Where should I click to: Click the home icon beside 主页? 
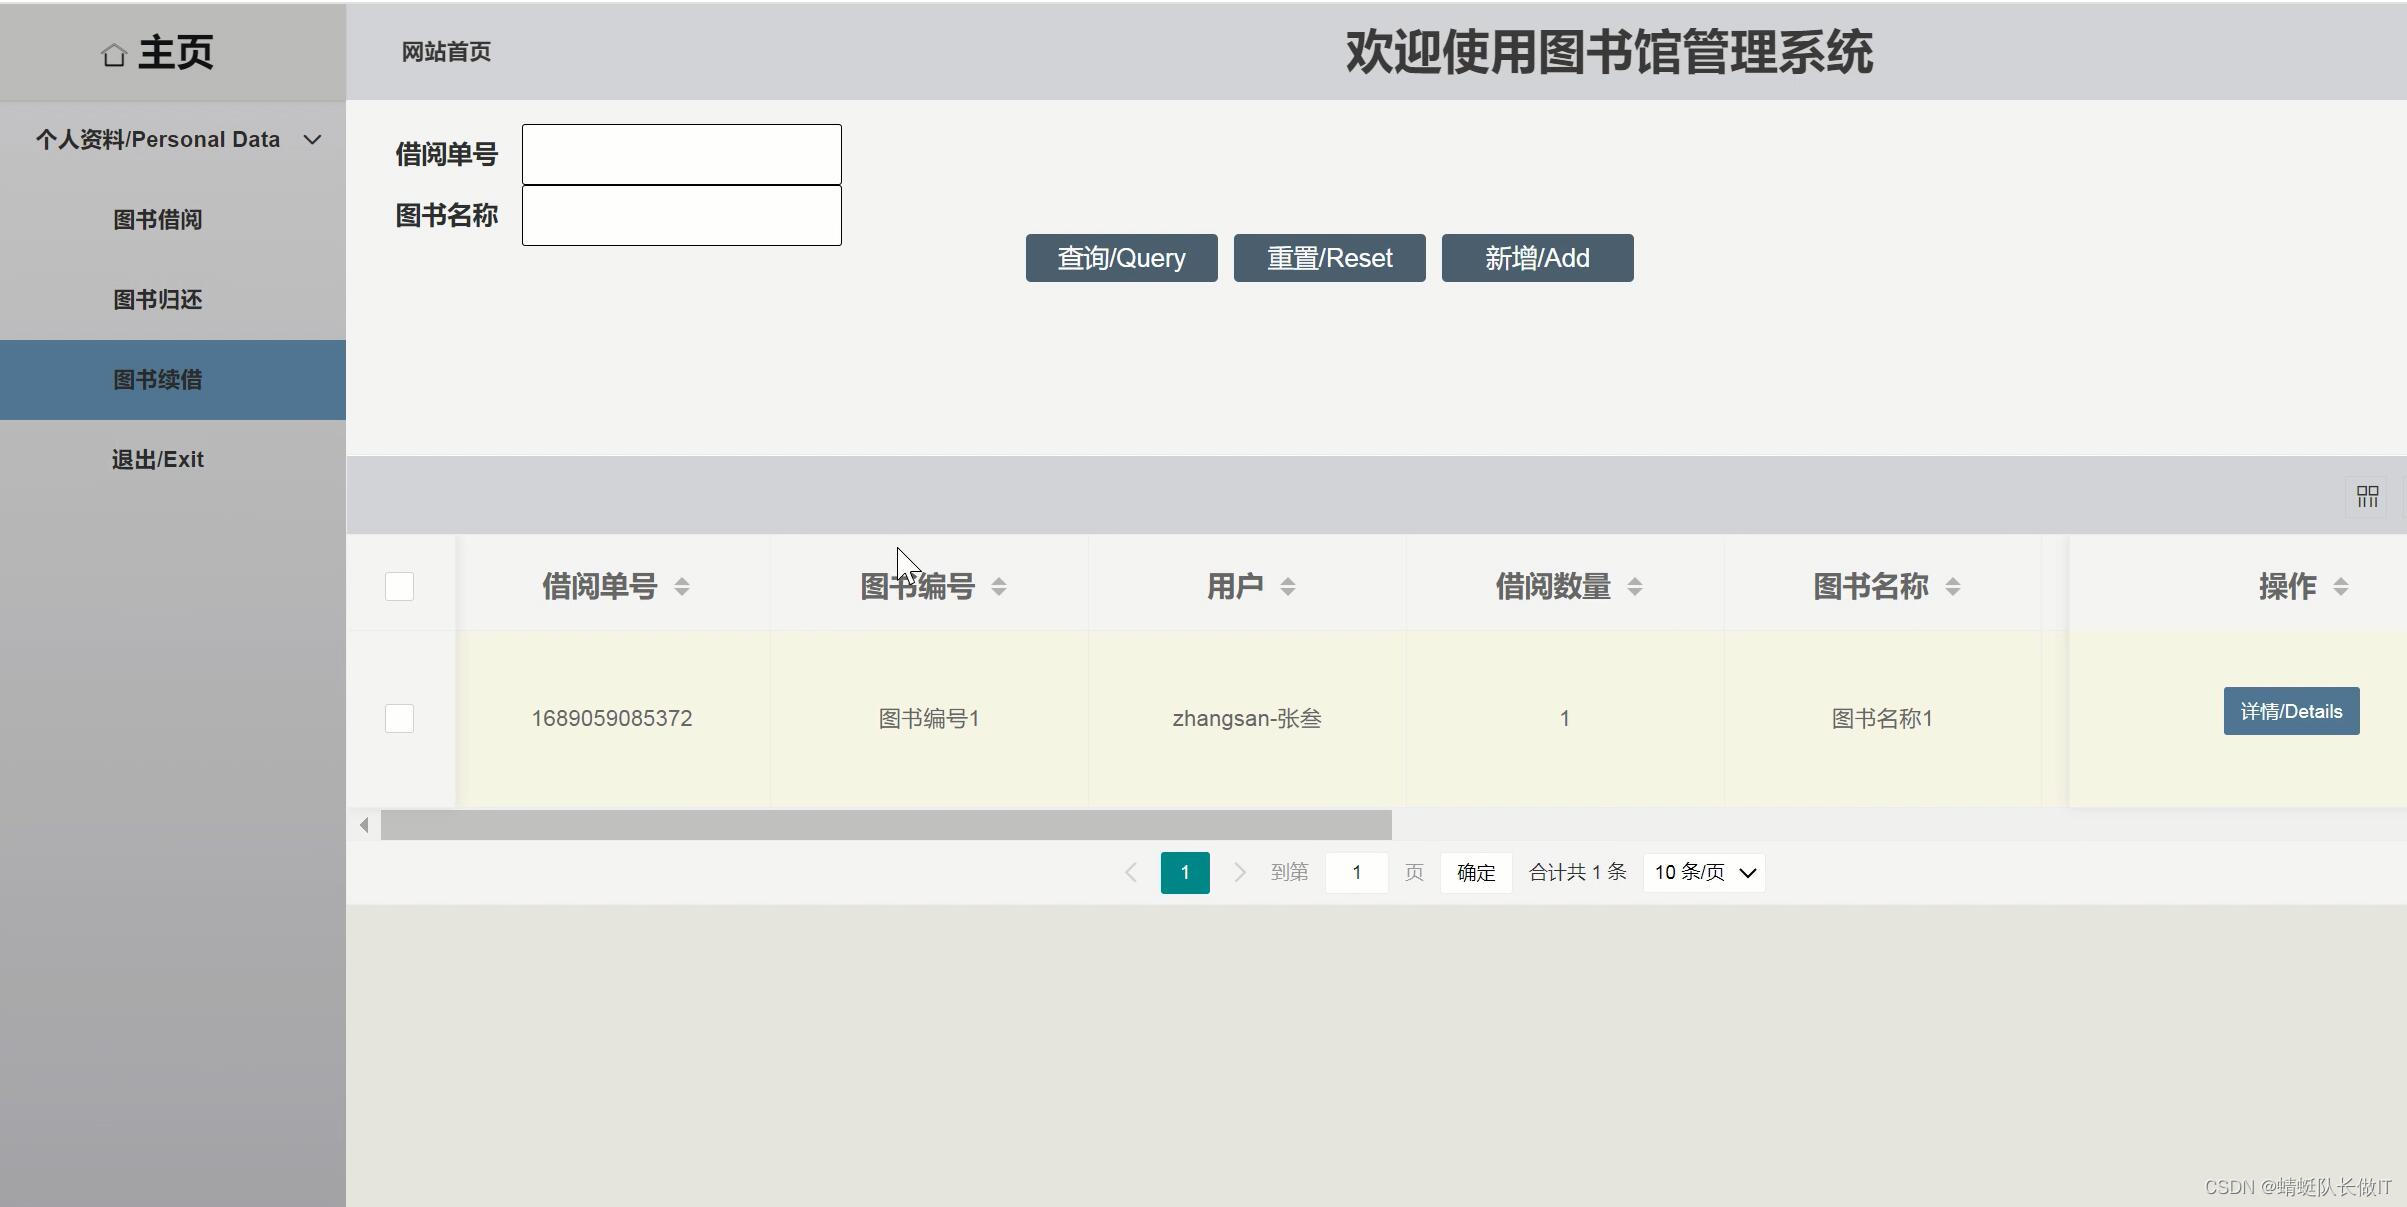[114, 55]
